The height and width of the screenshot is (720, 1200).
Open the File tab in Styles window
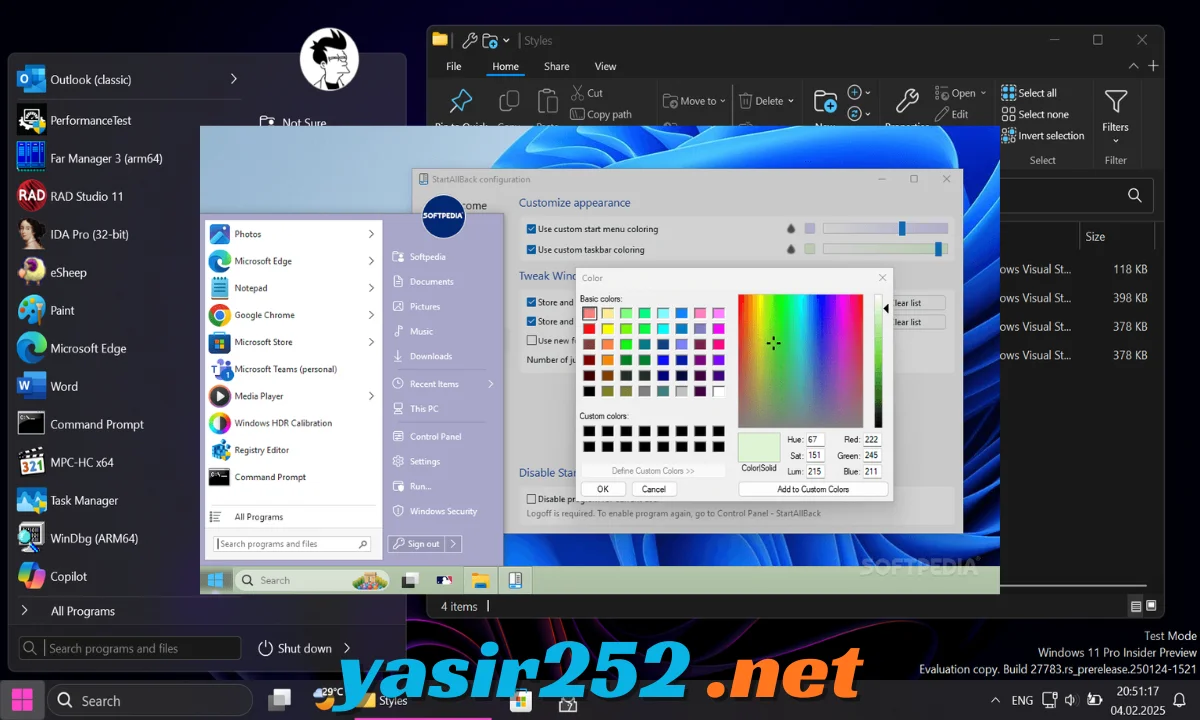(454, 67)
